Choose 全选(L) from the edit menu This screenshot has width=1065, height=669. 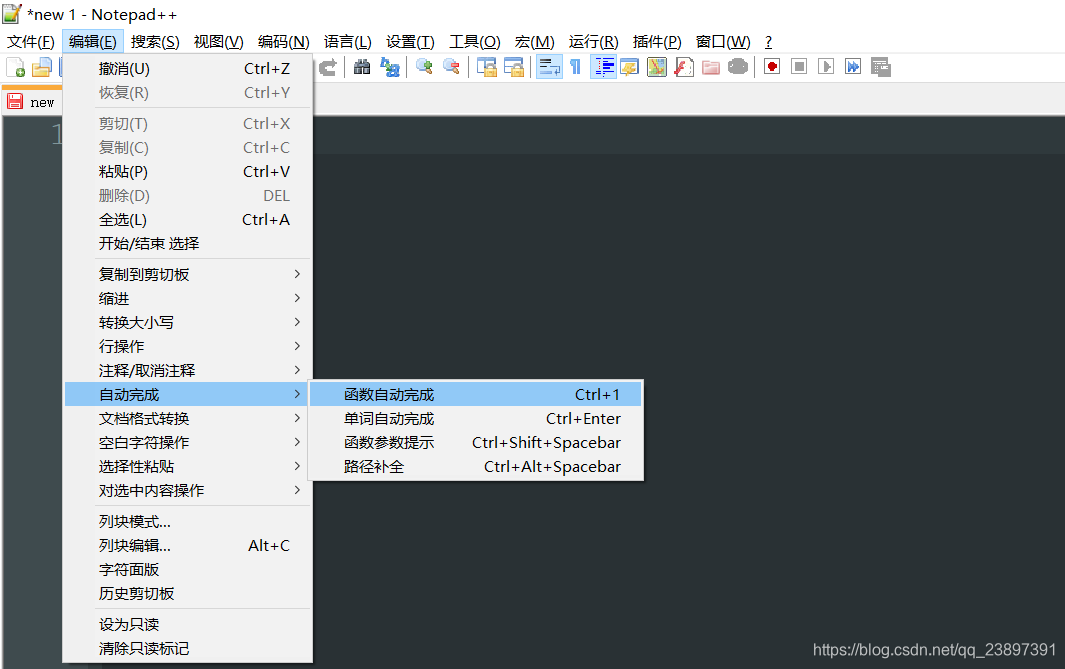[x=187, y=220]
